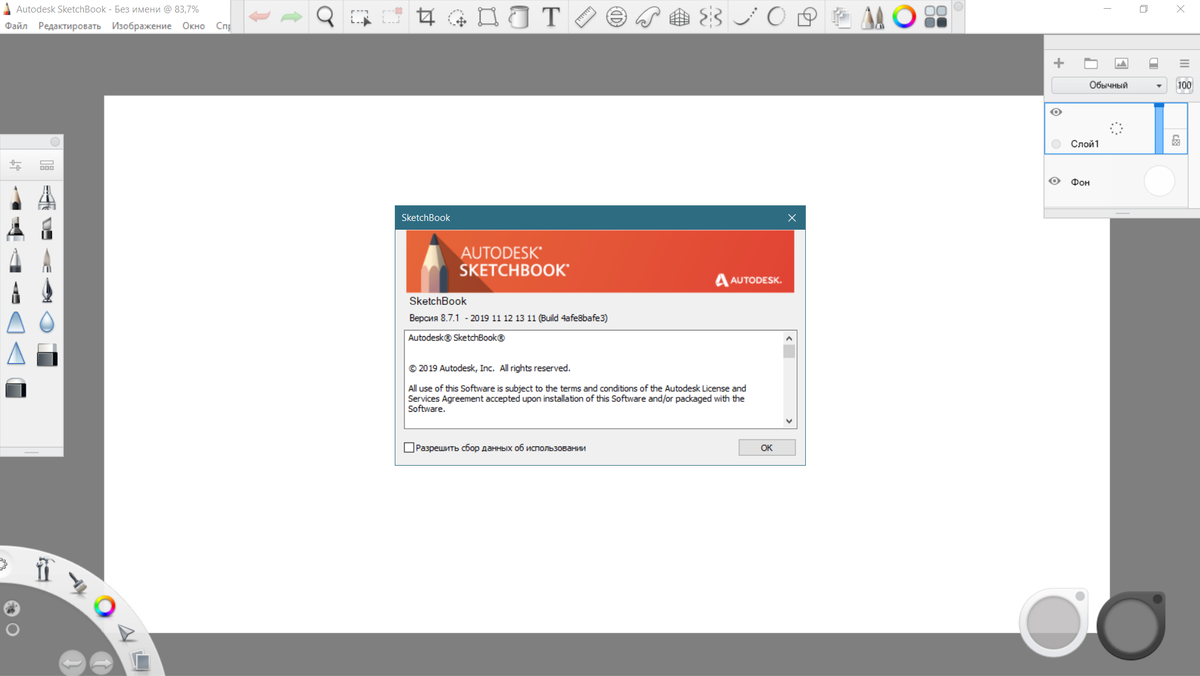Pick the Smear brush above water drop
This screenshot has width=1200, height=676.
[16, 322]
